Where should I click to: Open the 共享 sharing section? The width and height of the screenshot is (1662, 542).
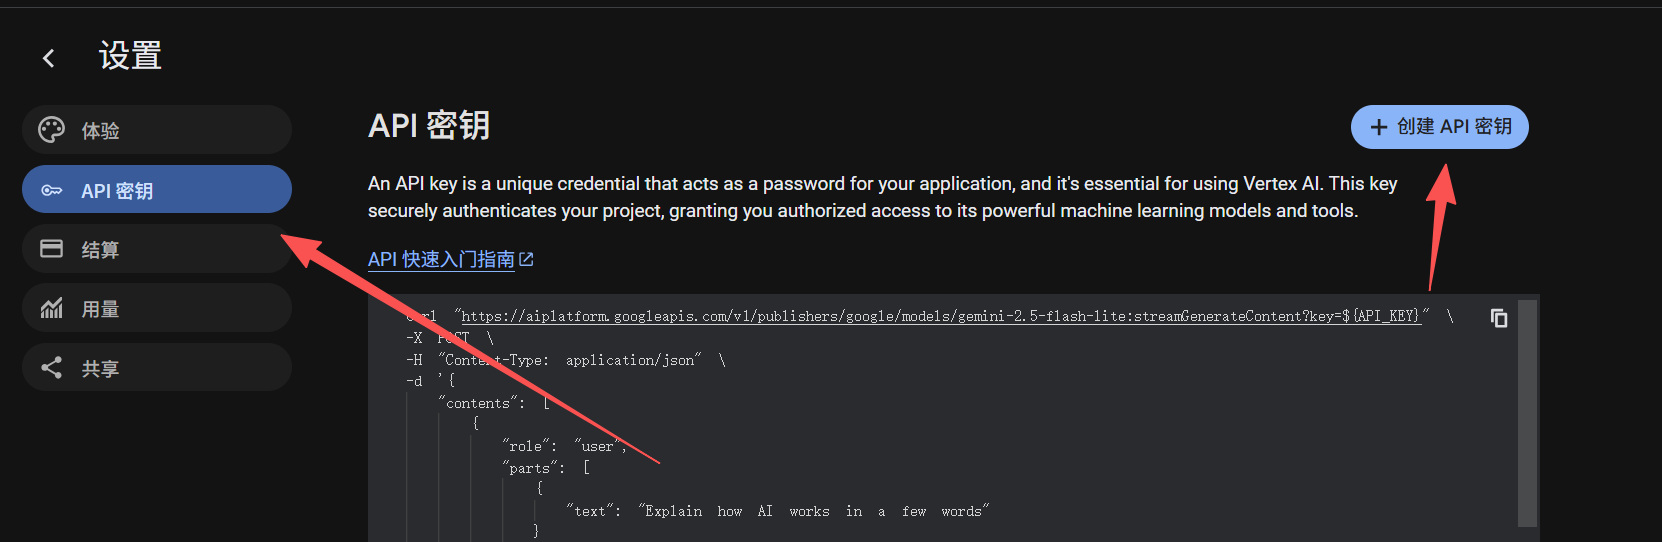point(157,367)
